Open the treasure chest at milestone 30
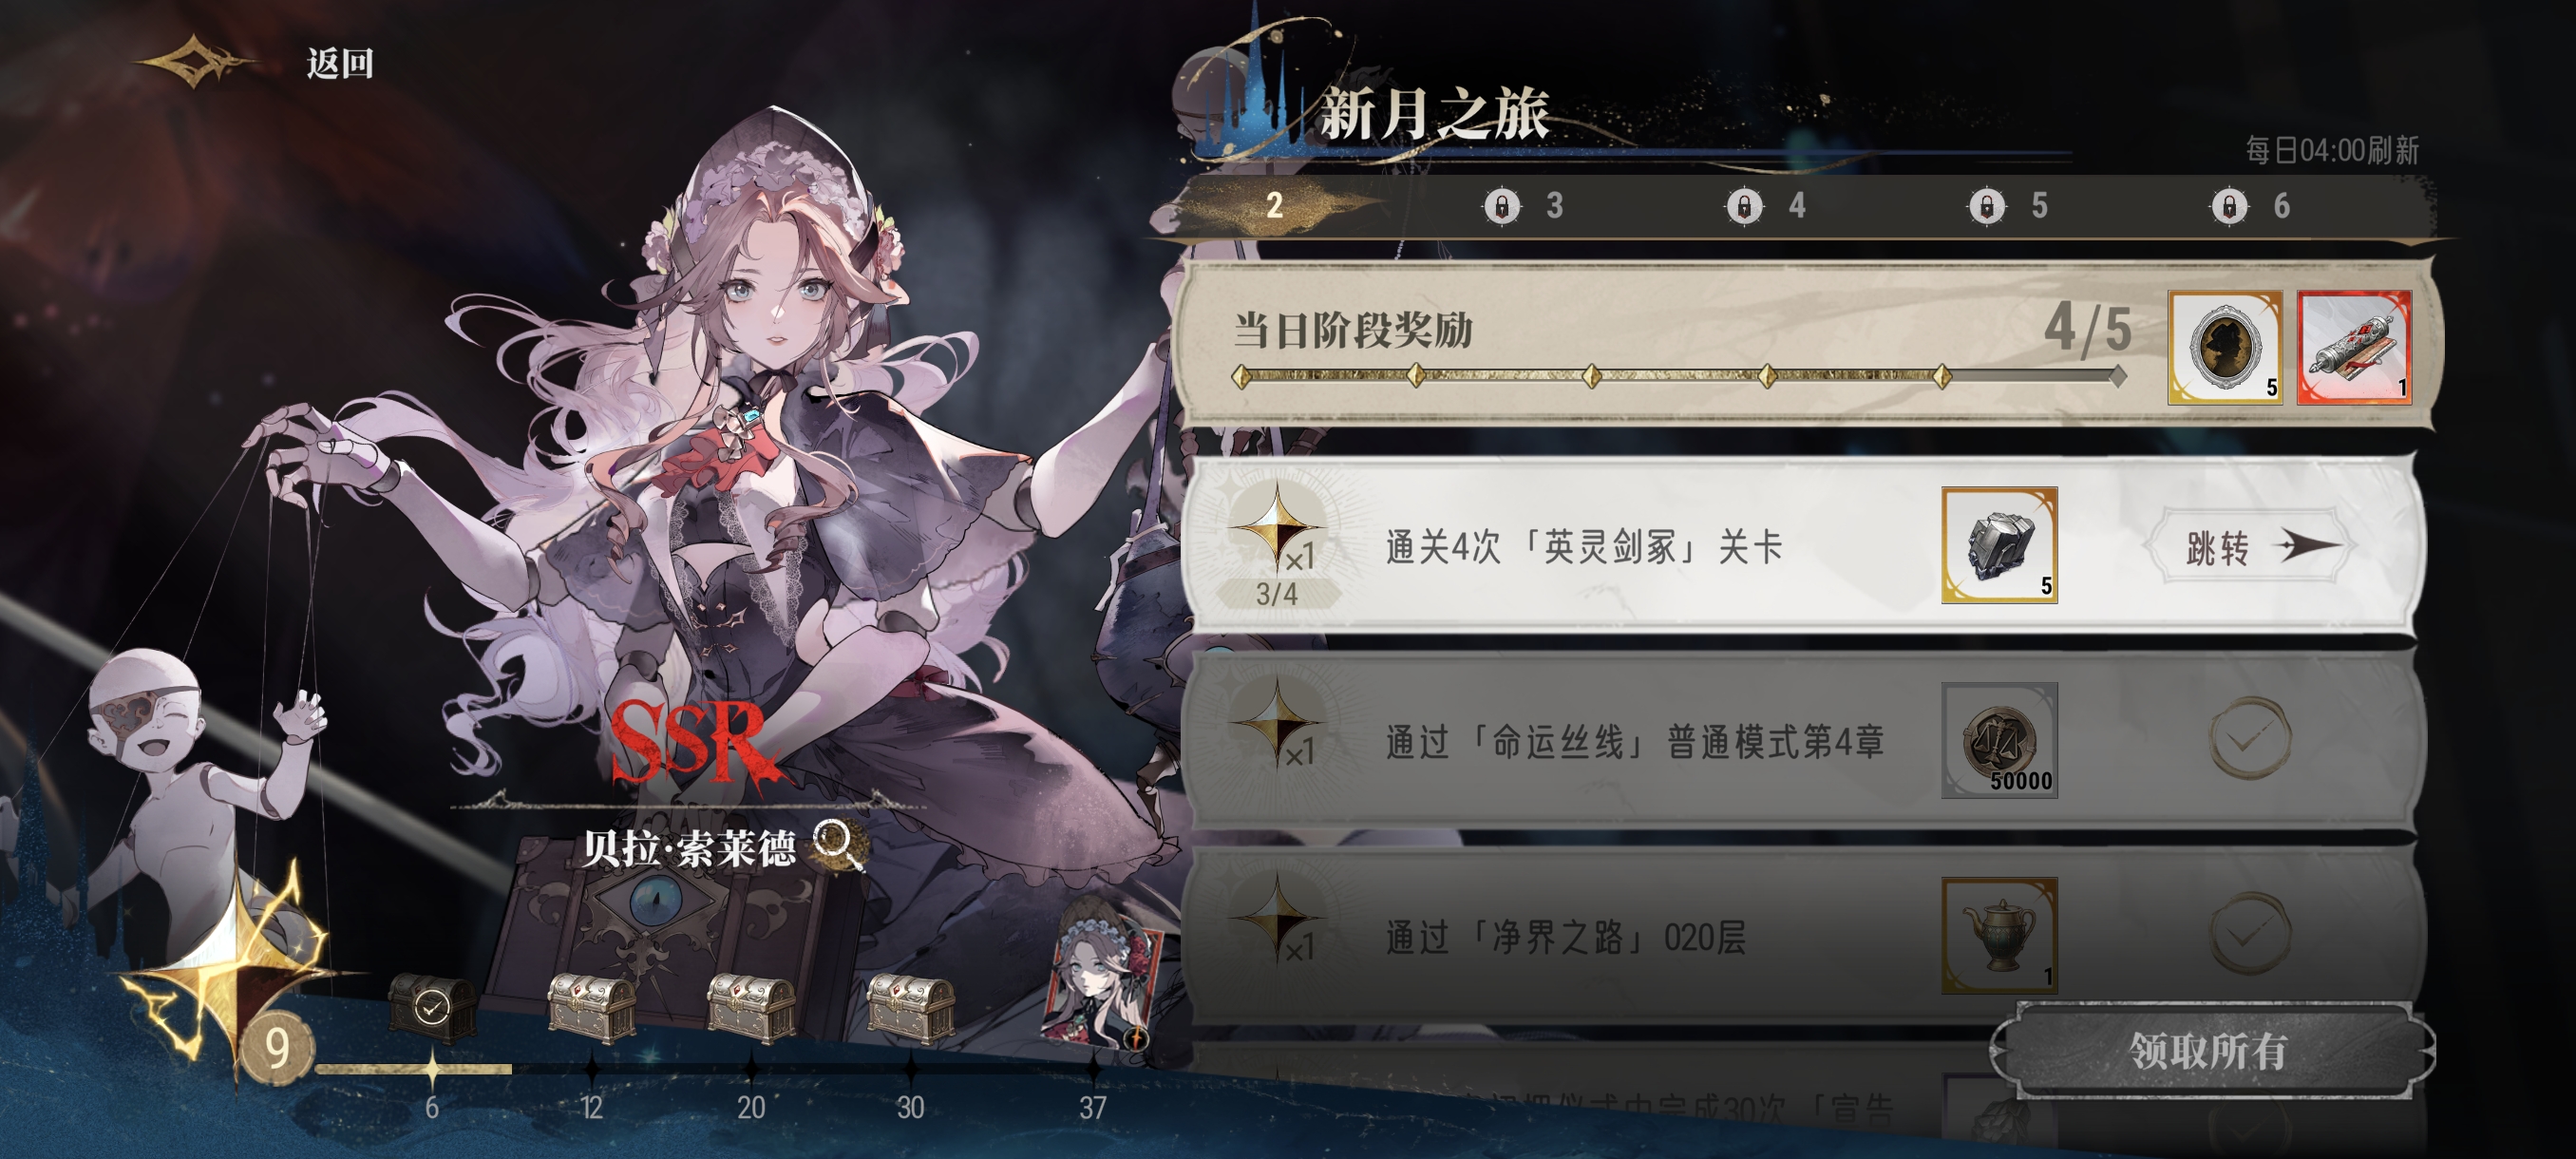This screenshot has width=2576, height=1159. point(910,1007)
